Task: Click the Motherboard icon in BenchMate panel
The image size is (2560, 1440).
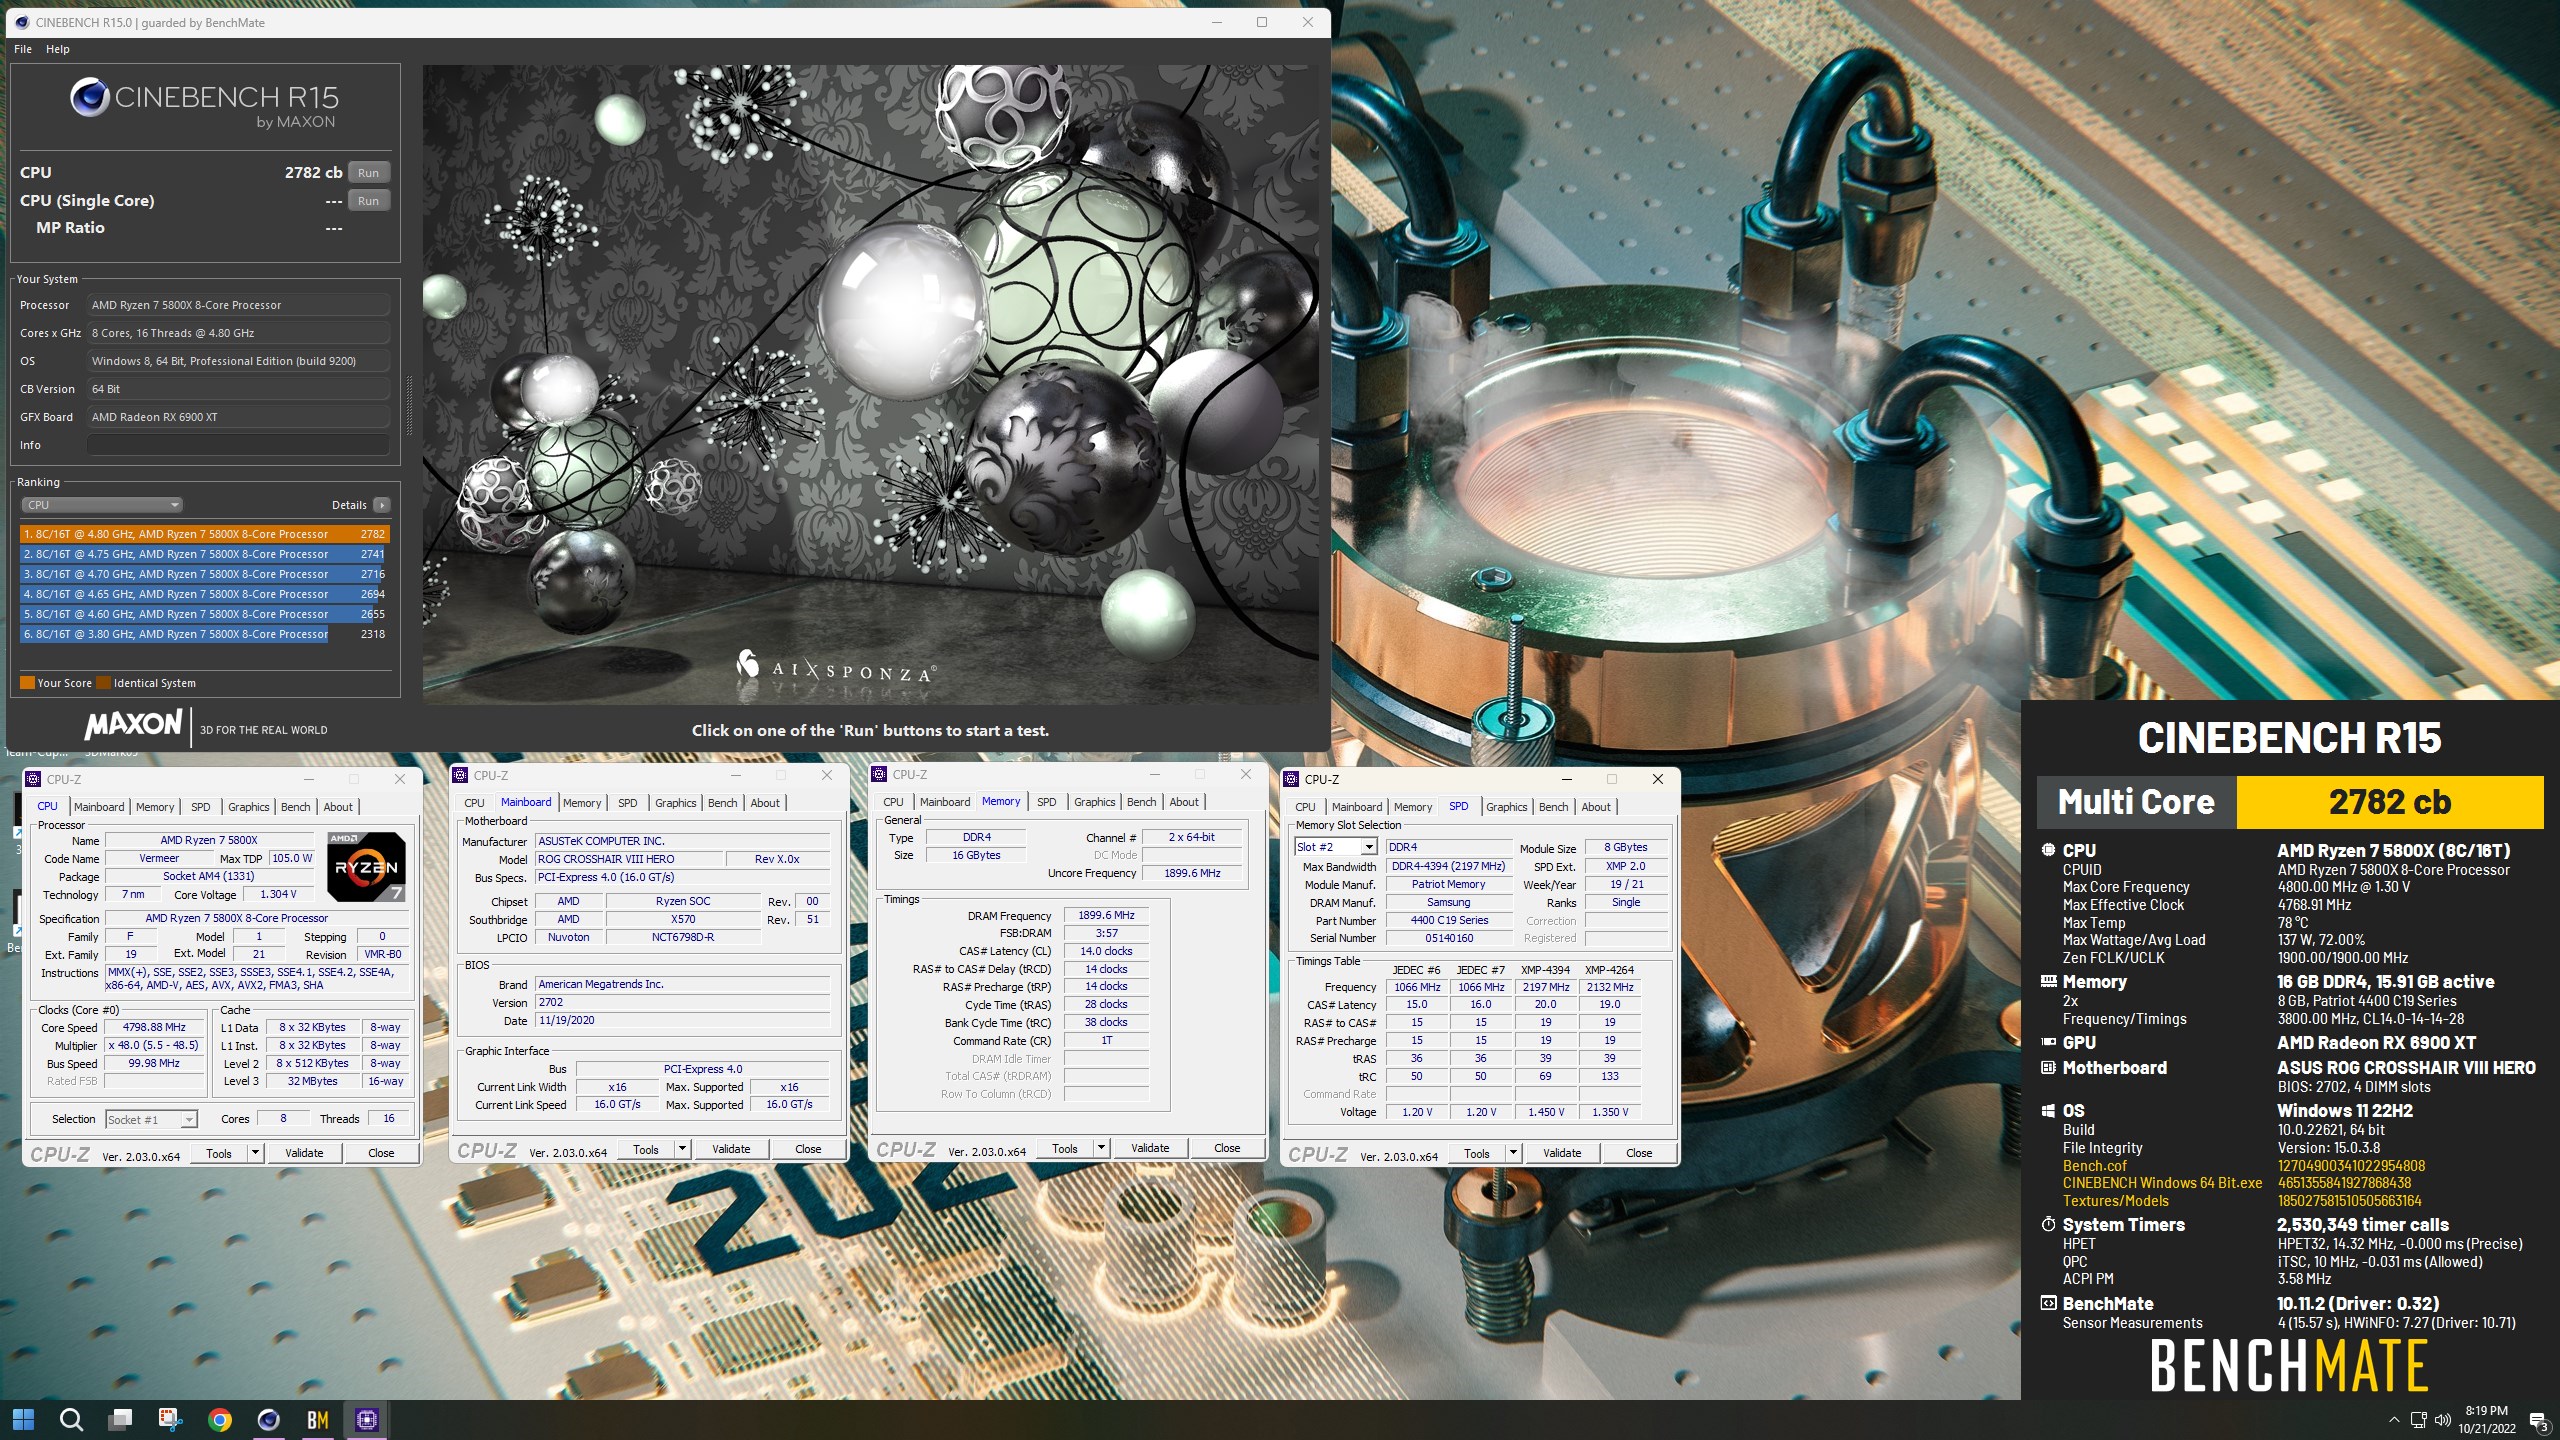Action: tap(2049, 1067)
